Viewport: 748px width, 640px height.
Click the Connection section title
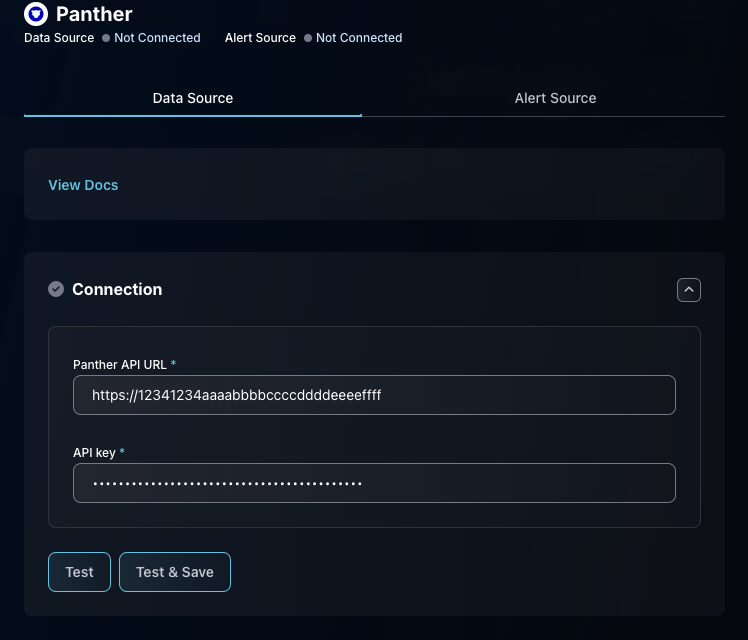[x=117, y=289]
